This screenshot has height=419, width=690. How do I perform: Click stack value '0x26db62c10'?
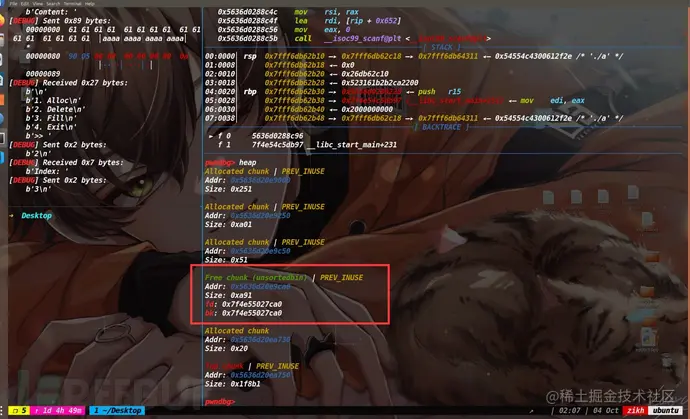coord(365,74)
